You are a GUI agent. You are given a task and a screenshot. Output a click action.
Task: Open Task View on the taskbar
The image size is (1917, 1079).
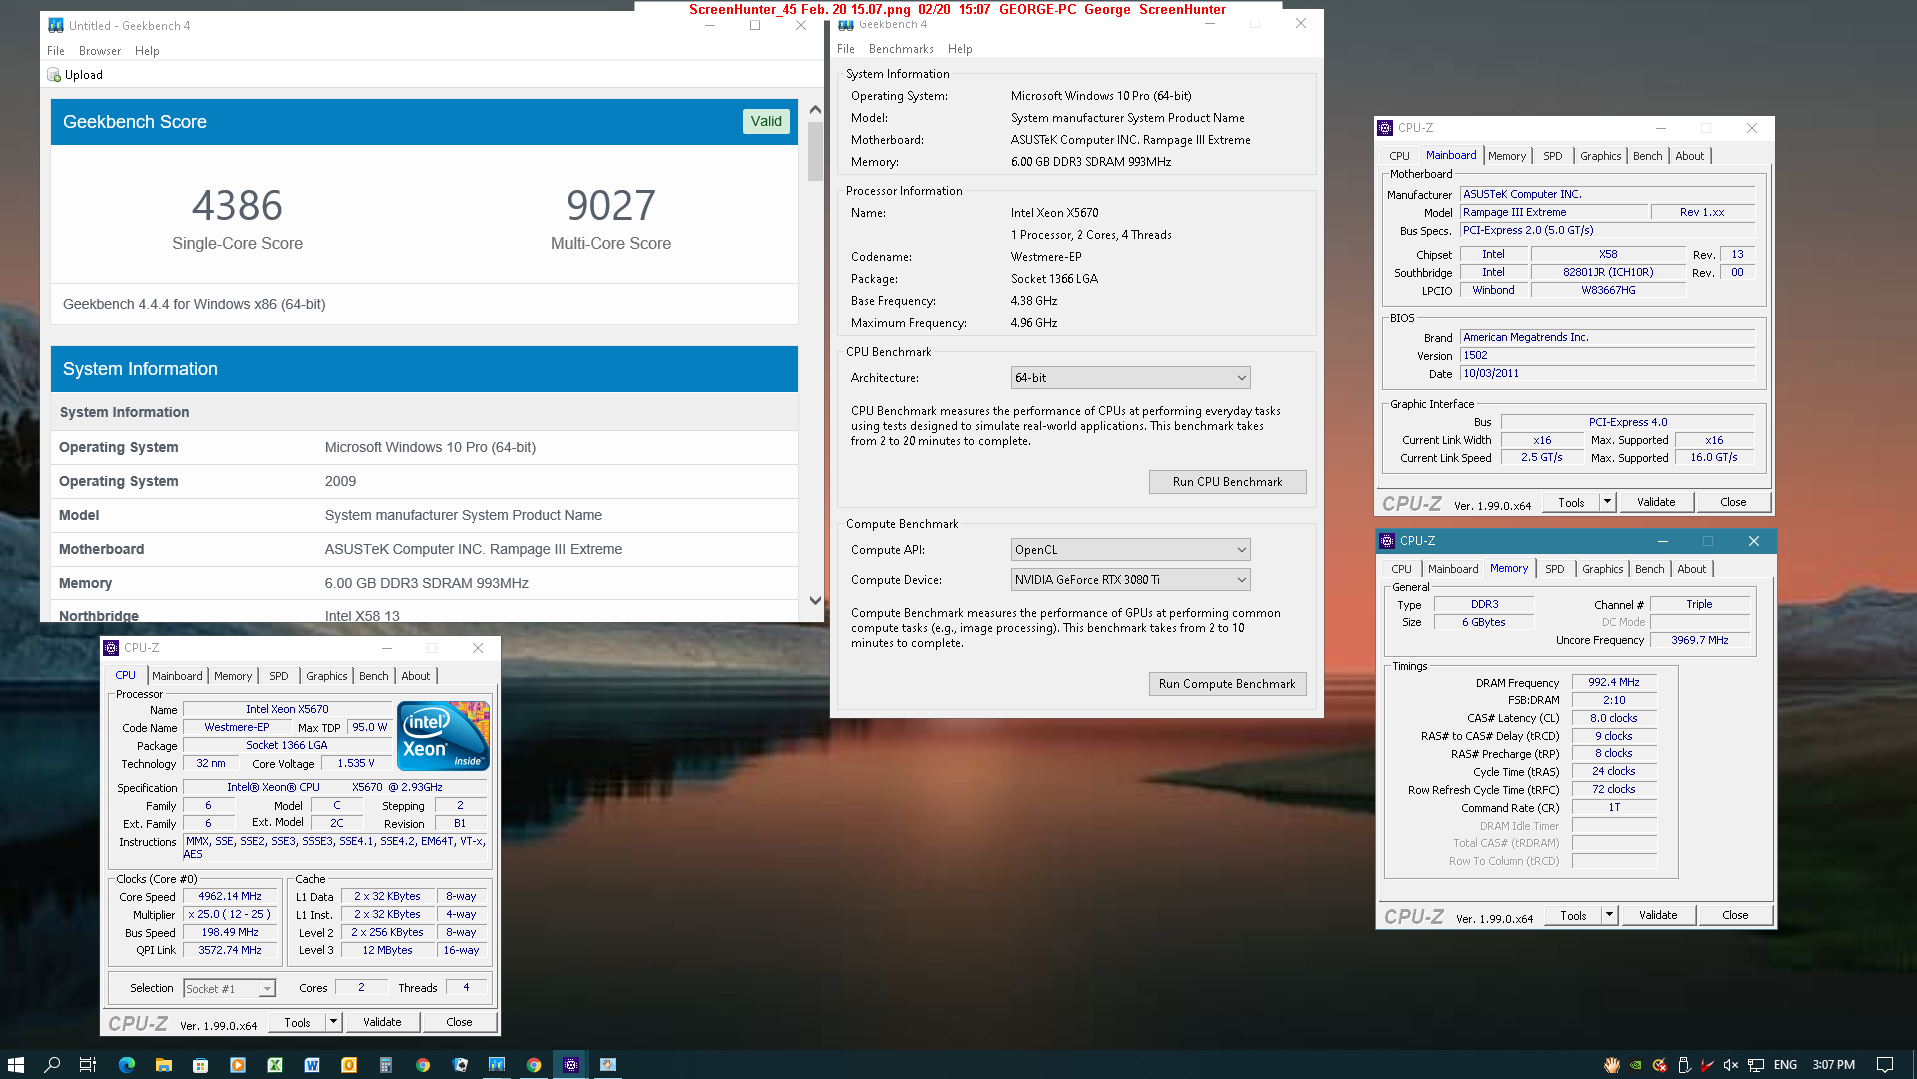(88, 1064)
